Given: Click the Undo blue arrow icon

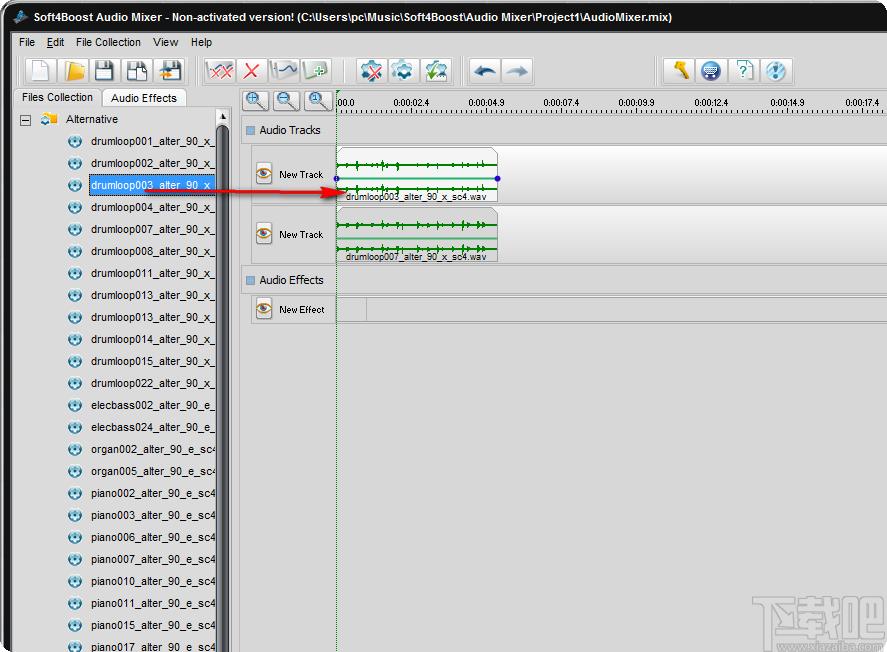Looking at the screenshot, I should [484, 71].
